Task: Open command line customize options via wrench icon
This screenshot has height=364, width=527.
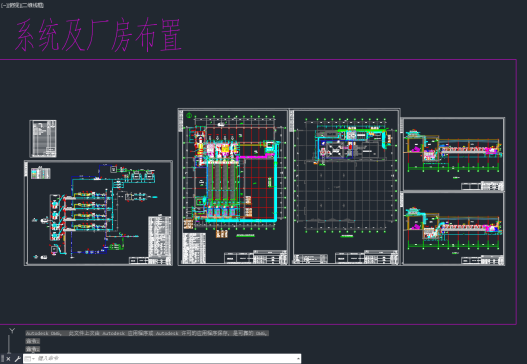Action: click(17, 359)
